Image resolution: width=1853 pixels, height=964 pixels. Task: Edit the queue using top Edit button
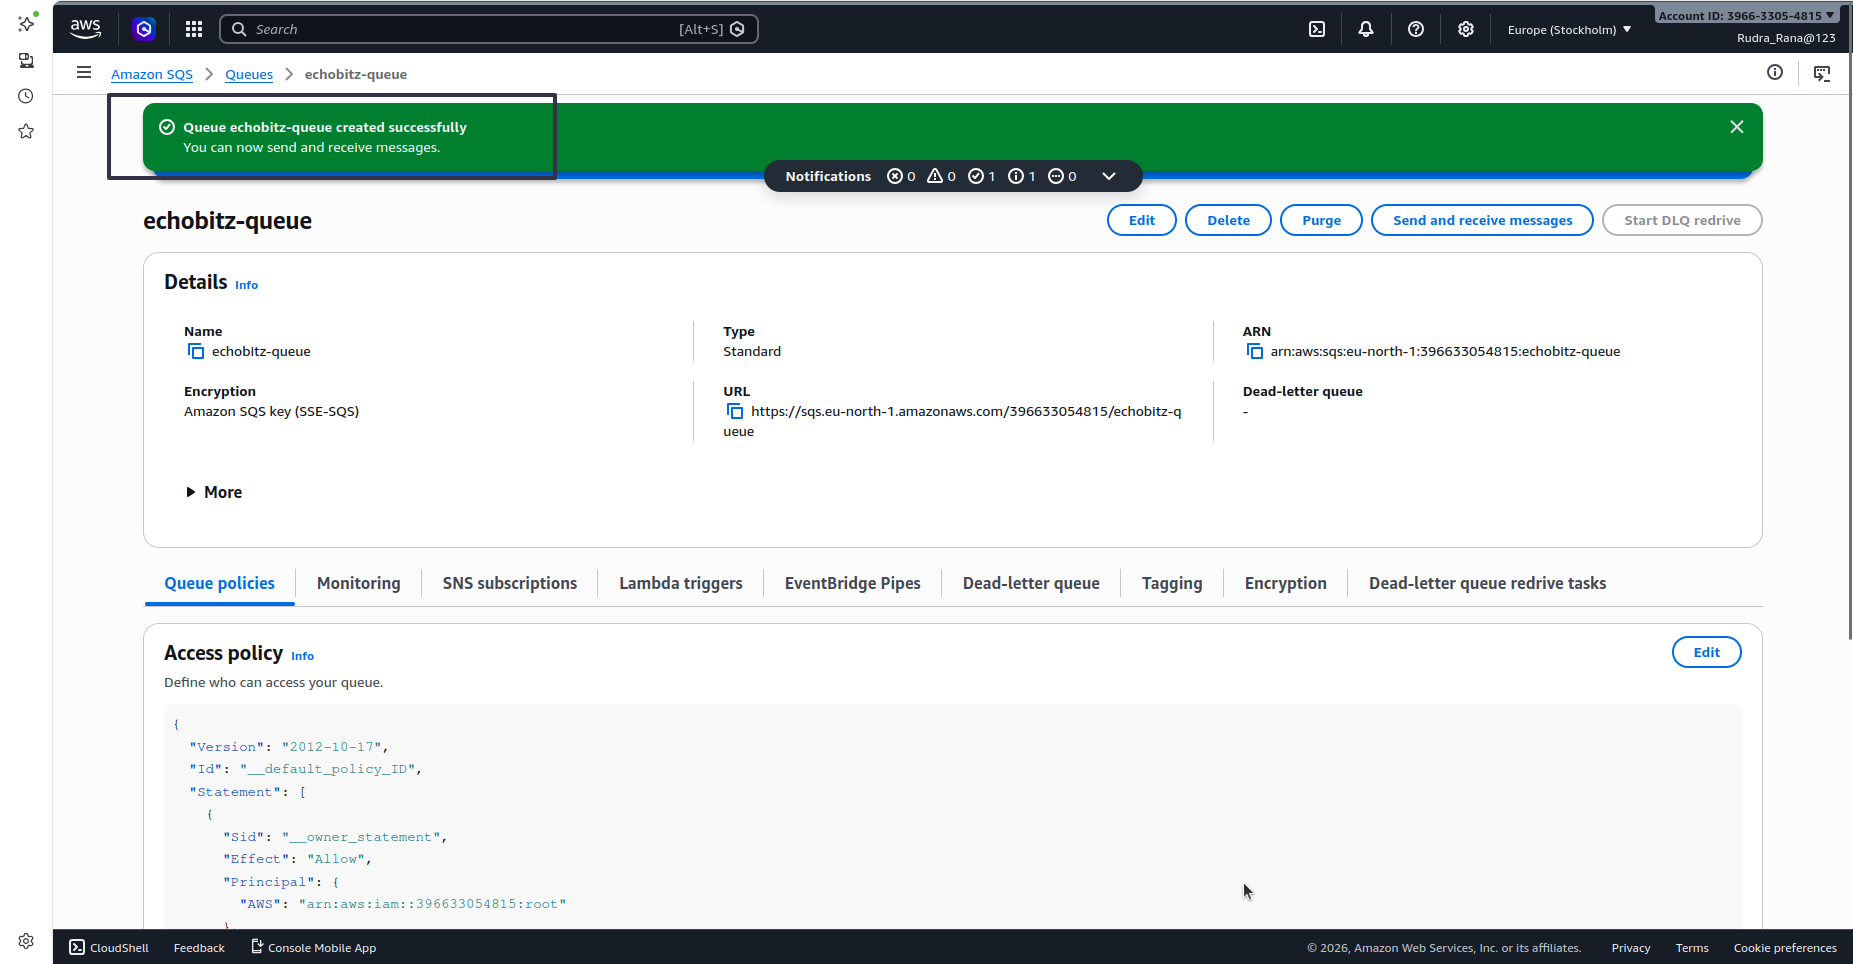pyautogui.click(x=1142, y=220)
